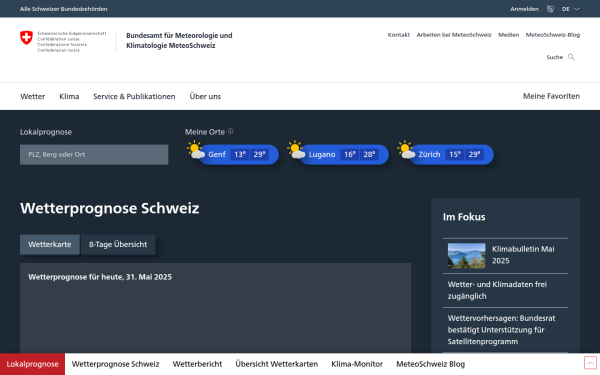Click the Swiss coat of arms logo
This screenshot has height=375, width=600.
click(26, 38)
